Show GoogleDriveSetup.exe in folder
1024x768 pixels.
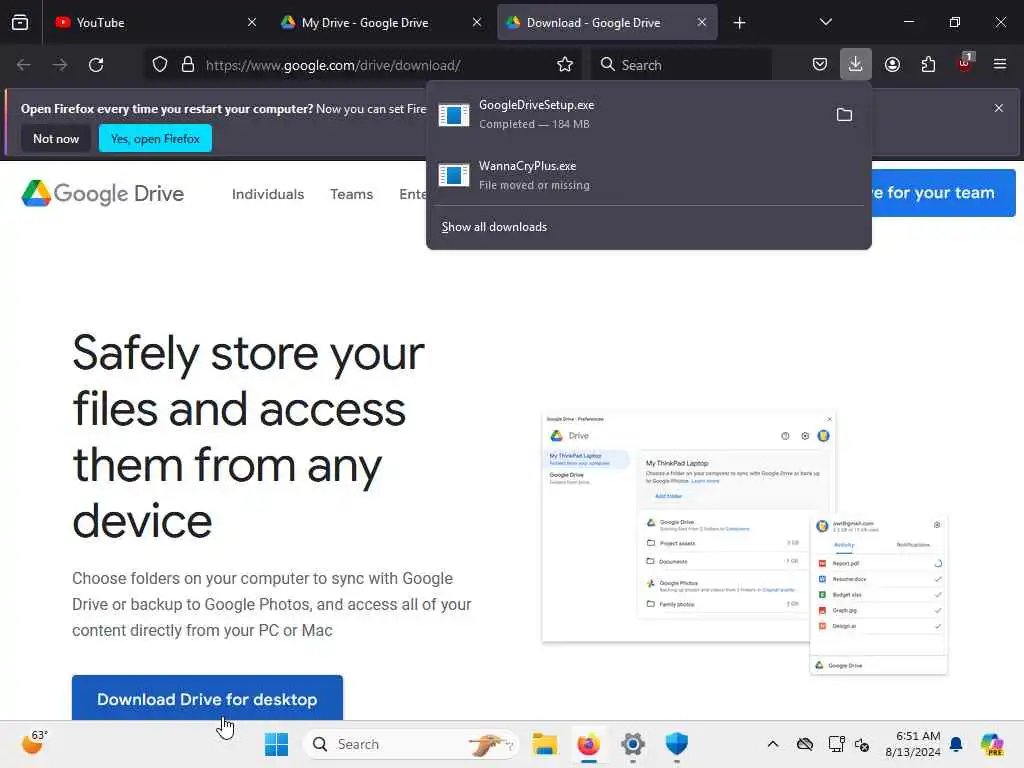click(x=844, y=115)
